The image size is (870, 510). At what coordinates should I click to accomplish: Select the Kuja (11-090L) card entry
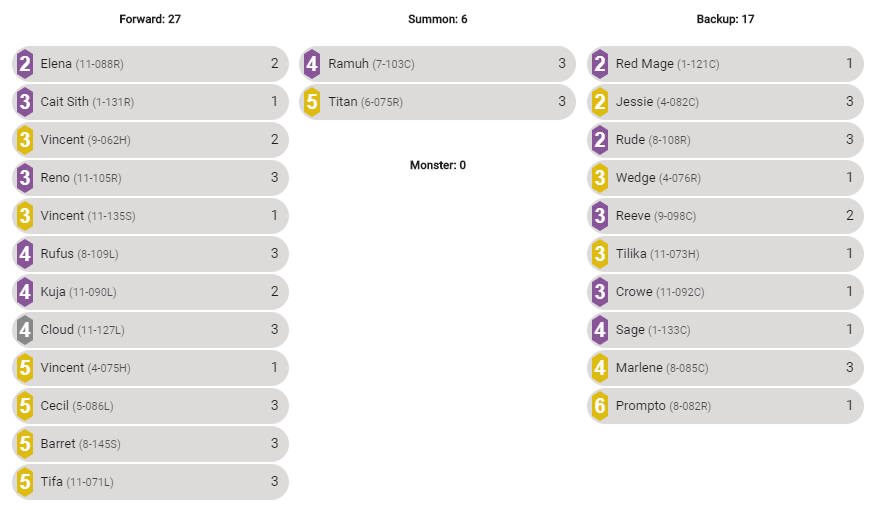tap(150, 292)
